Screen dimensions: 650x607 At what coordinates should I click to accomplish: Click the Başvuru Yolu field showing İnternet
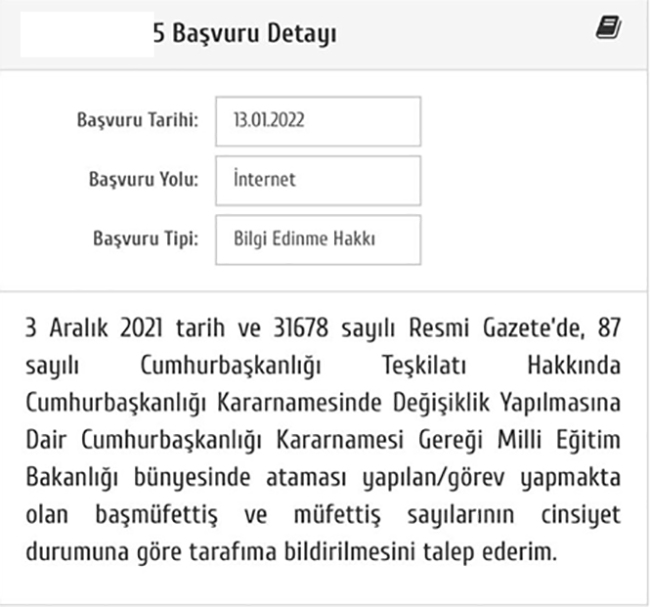[x=318, y=180]
